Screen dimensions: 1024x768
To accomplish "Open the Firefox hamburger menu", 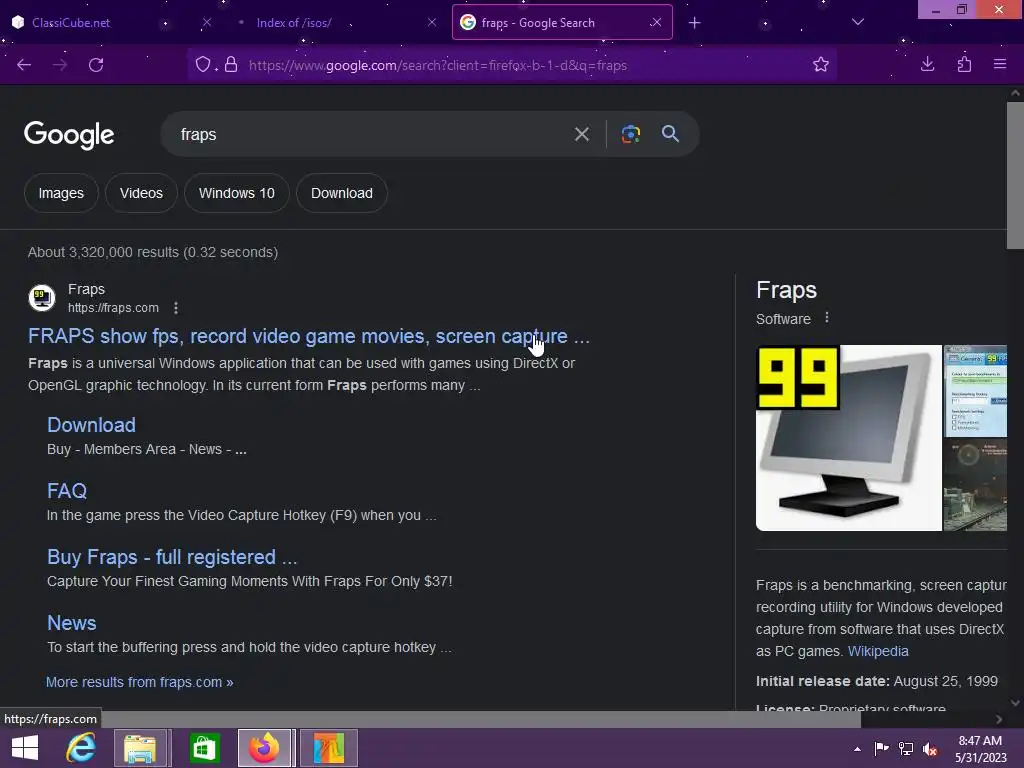I will [x=1000, y=65].
